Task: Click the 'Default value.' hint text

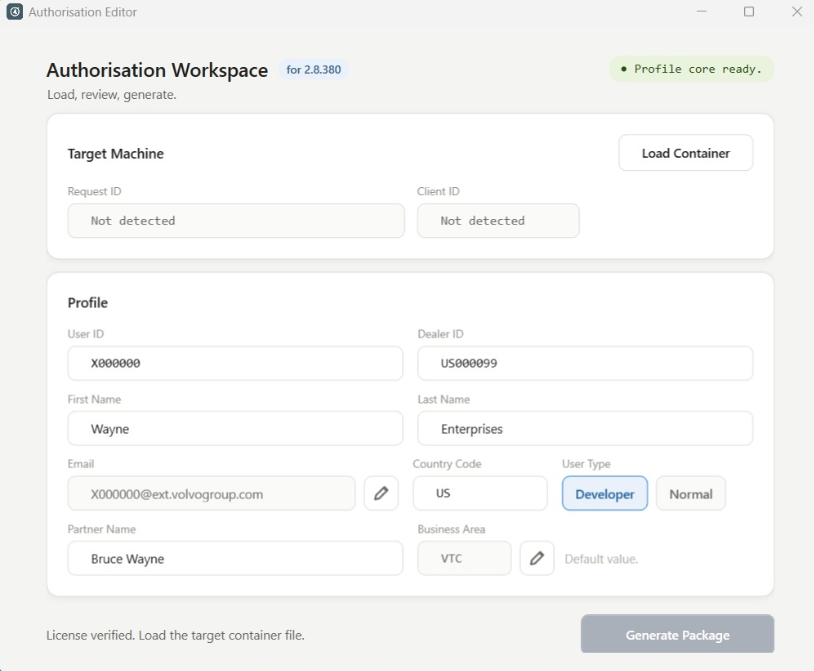Action: (x=601, y=559)
